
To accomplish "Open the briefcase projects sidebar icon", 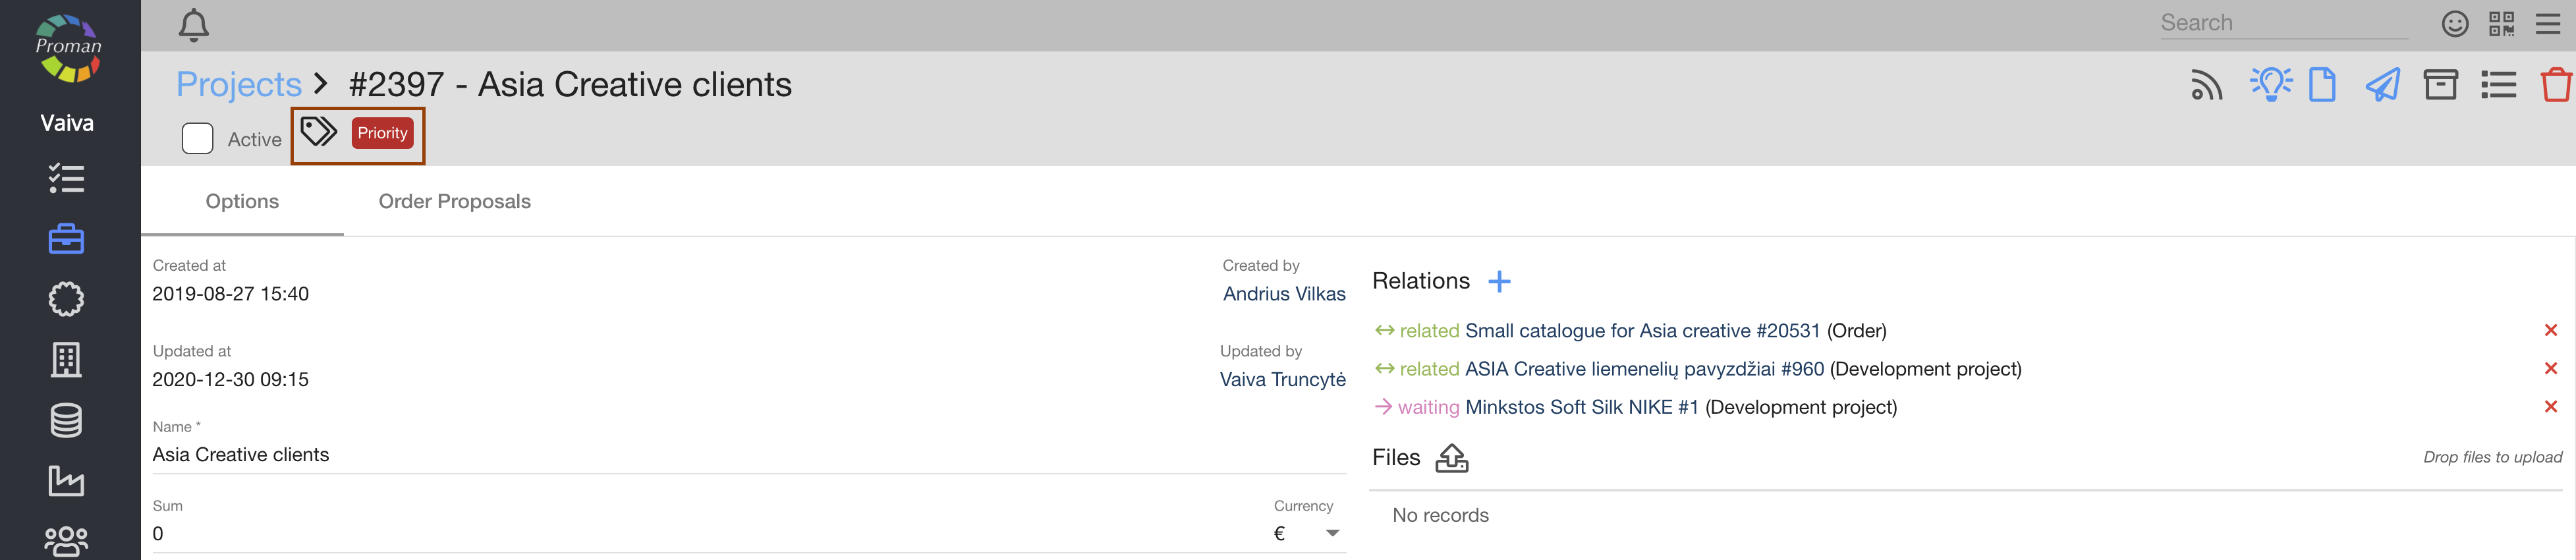I will 66,239.
